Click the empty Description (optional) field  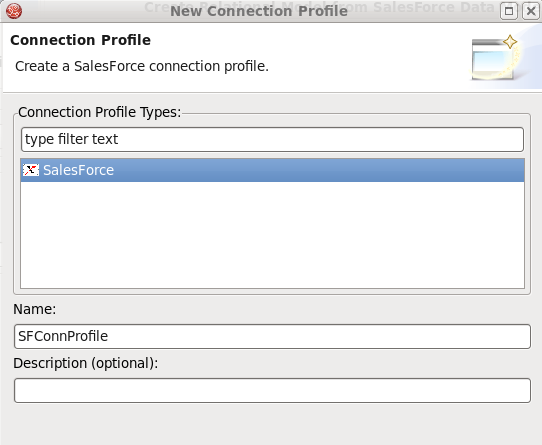272,390
